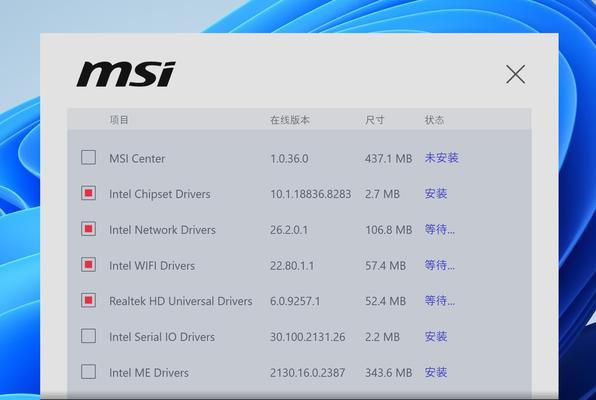Screen dimensions: 596x400
Task: Click the 2.7 MB size value
Action: [x=382, y=194]
